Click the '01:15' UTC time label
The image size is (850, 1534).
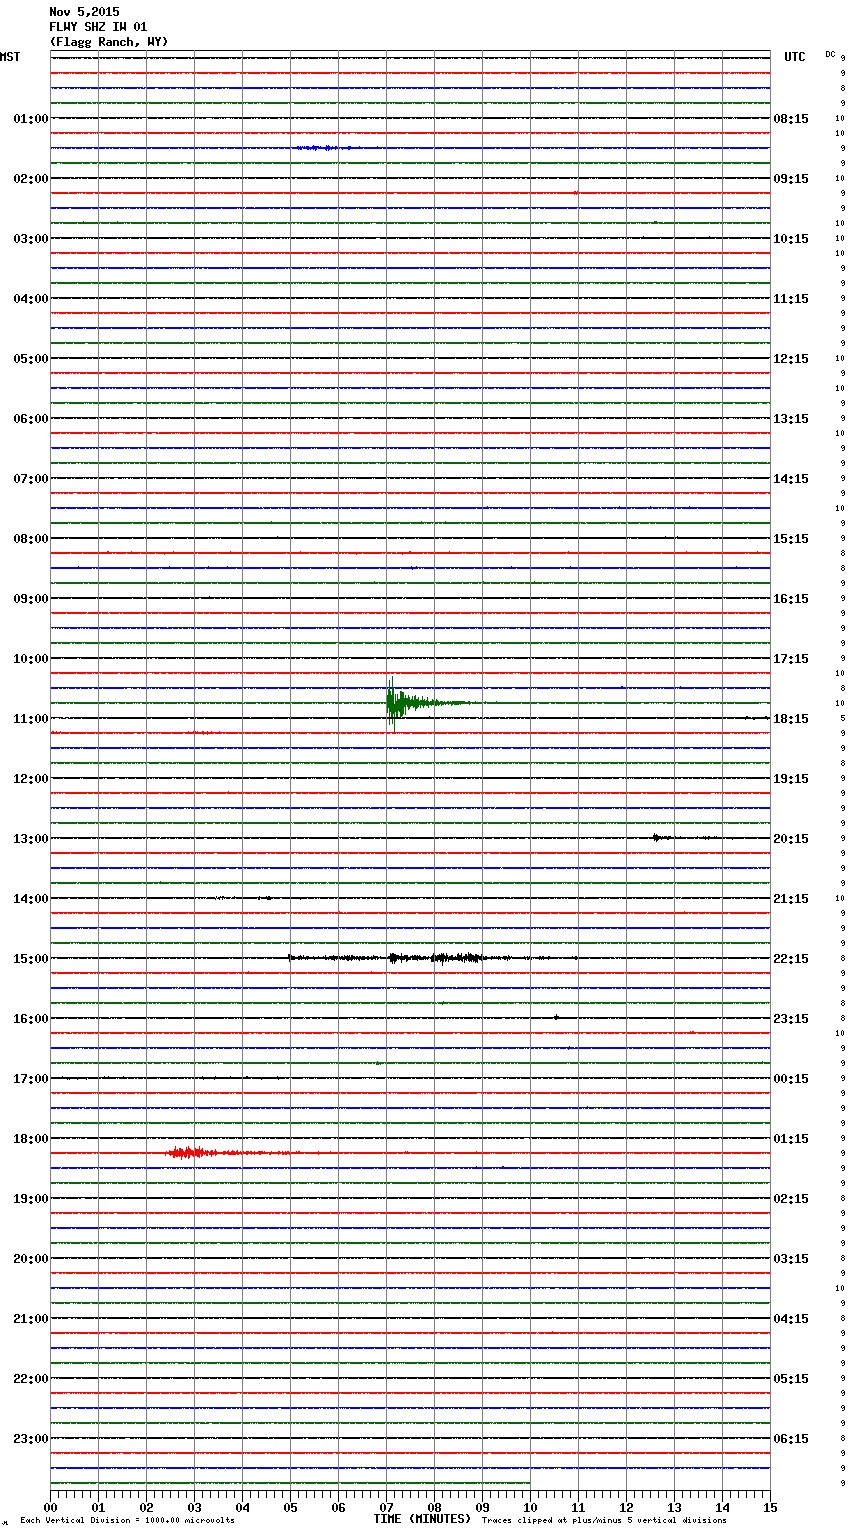791,1139
